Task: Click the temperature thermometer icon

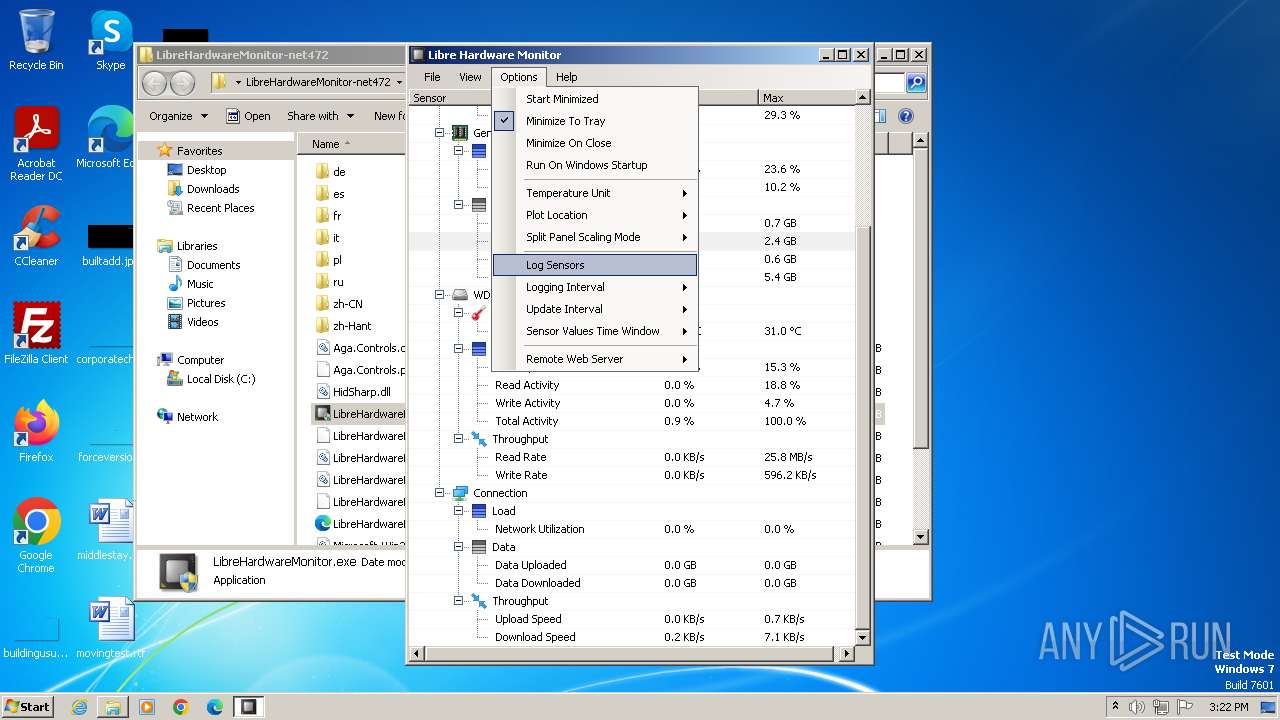Action: 479,313
